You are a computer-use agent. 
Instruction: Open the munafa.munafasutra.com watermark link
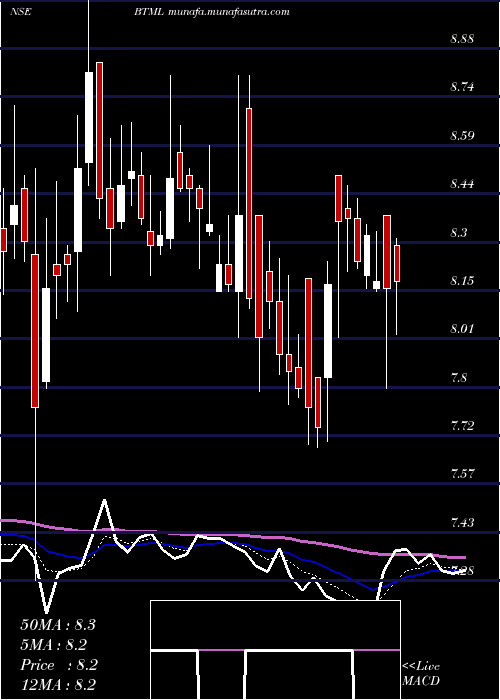229,12
